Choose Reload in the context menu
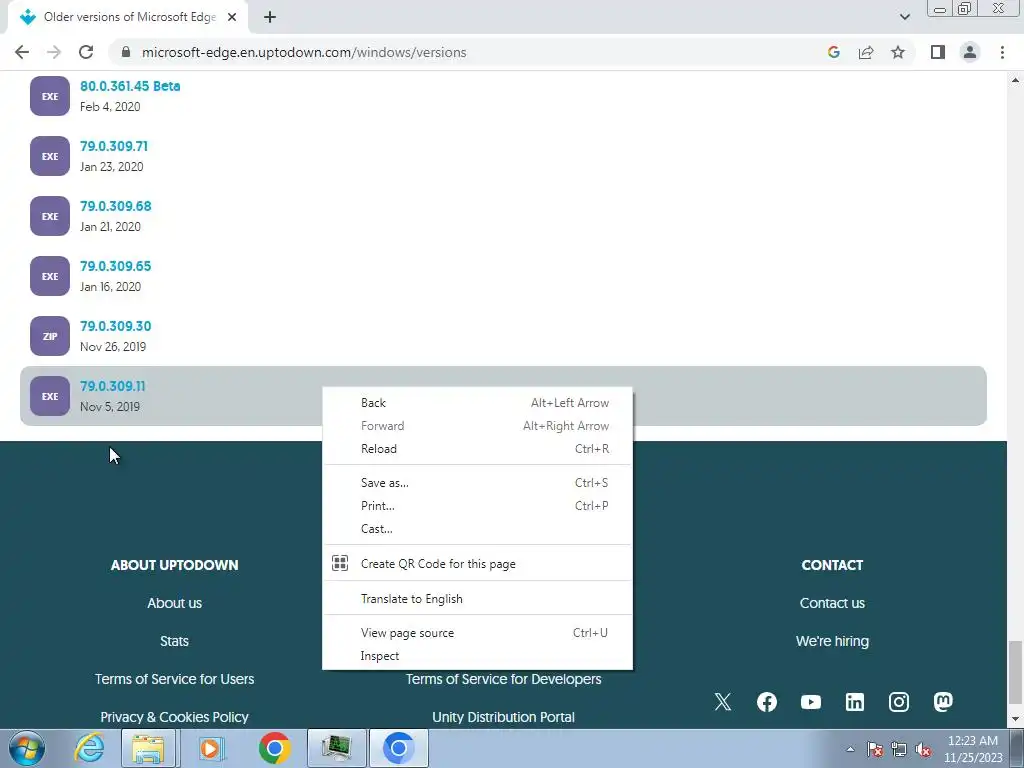 coord(477,449)
